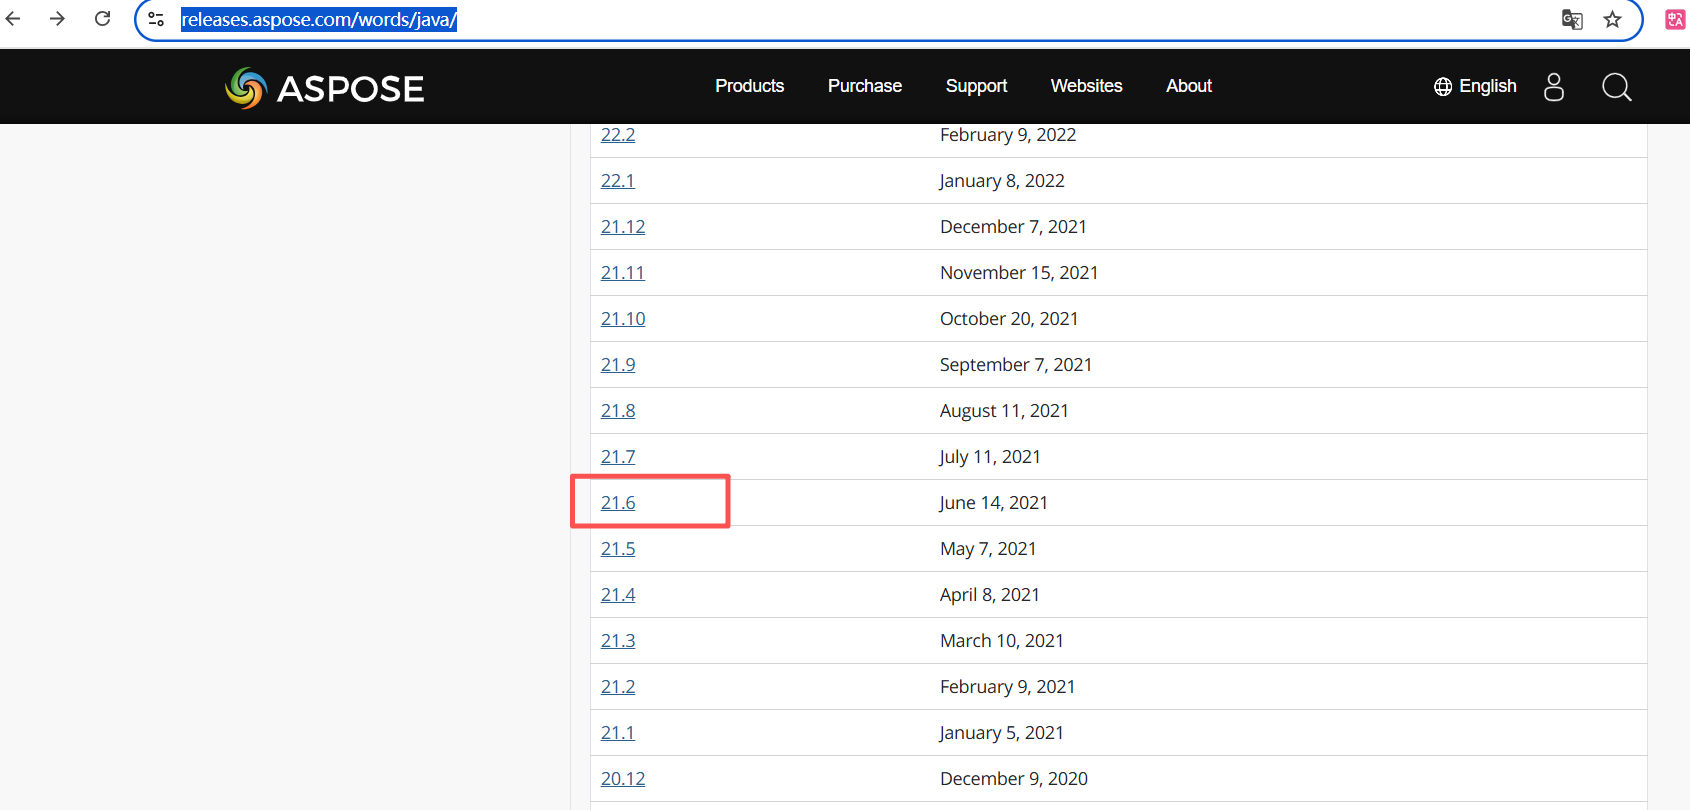
Task: Open the English language selector
Action: (x=1475, y=86)
